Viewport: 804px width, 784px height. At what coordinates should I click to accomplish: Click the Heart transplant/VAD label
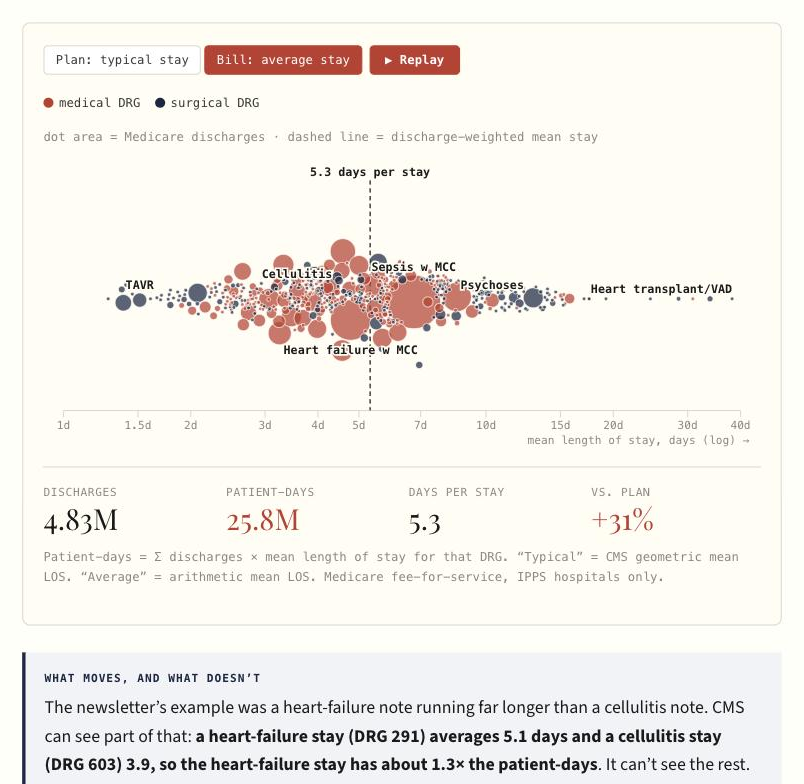pos(661,289)
